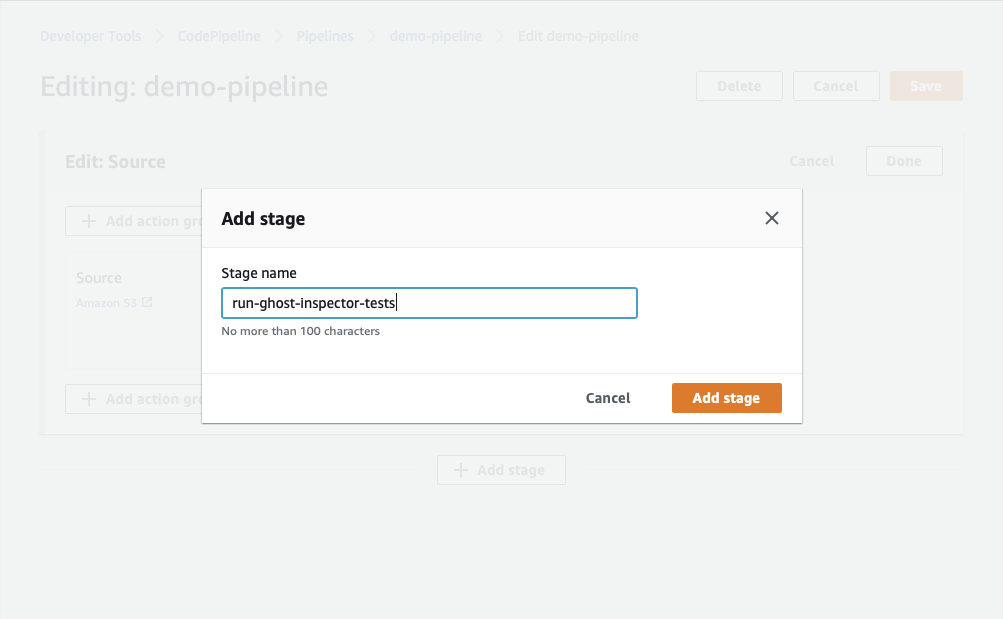Viewport: 1003px width, 619px height.
Task: Cancel the Add stage dialog
Action: (x=607, y=397)
